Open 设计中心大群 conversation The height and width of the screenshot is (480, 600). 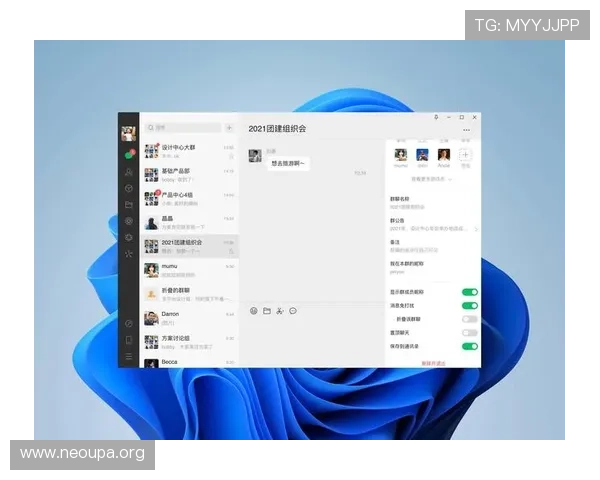(189, 151)
